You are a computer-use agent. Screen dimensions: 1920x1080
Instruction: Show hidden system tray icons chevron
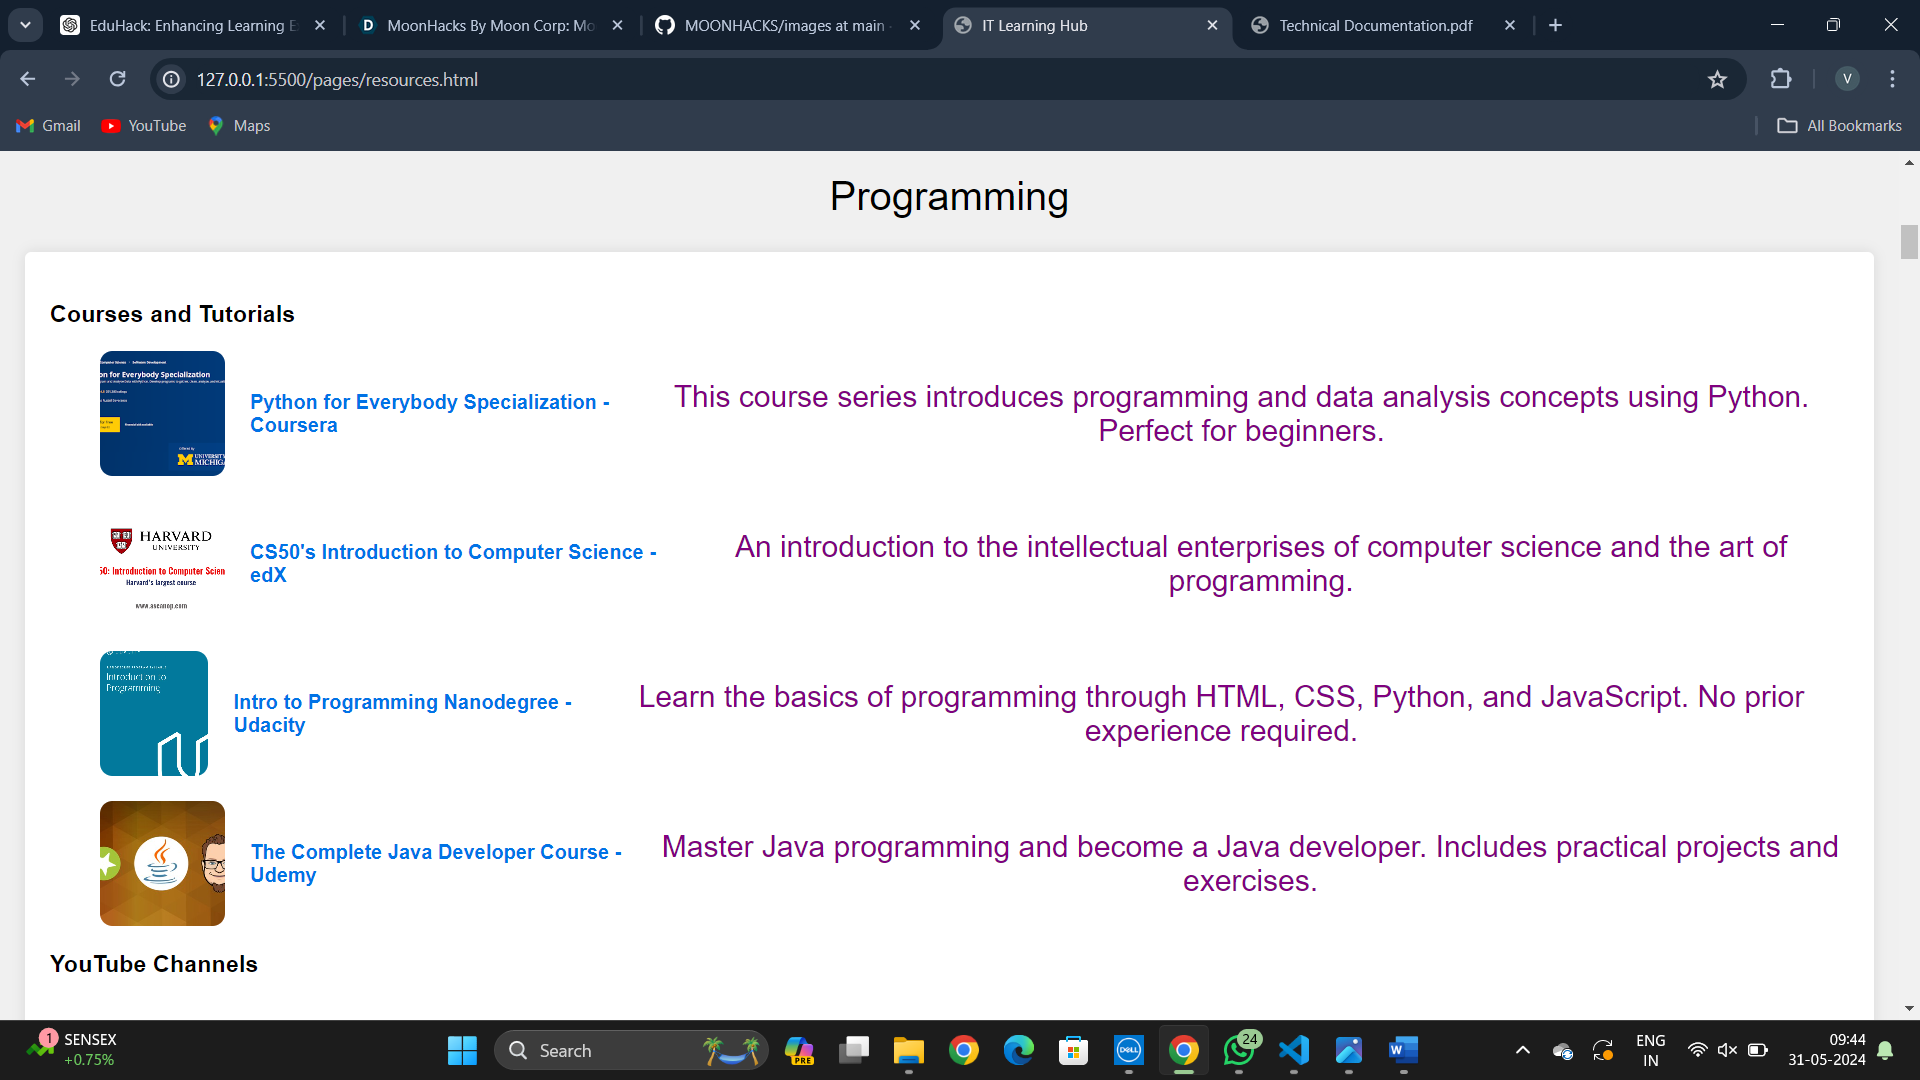(1522, 1050)
